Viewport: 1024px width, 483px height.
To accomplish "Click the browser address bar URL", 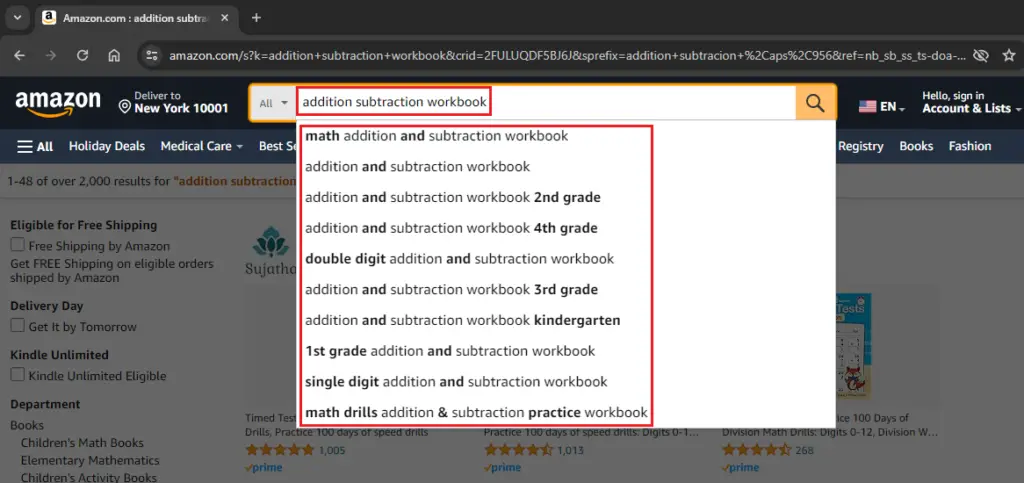I will [x=568, y=56].
